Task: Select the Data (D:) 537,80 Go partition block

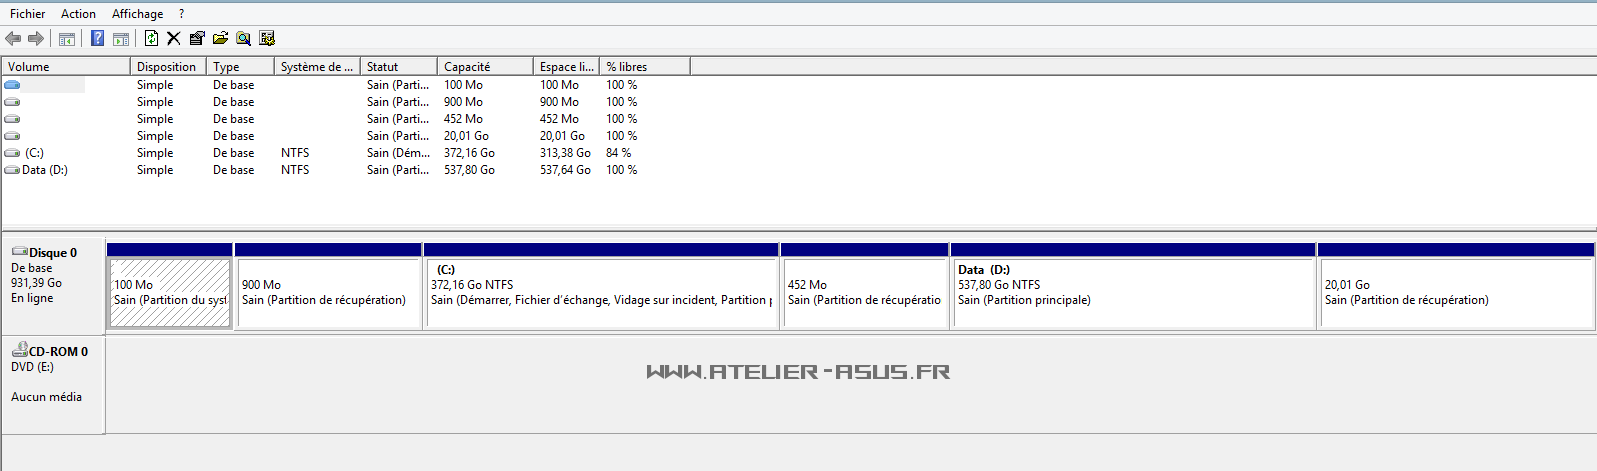Action: [x=1132, y=292]
